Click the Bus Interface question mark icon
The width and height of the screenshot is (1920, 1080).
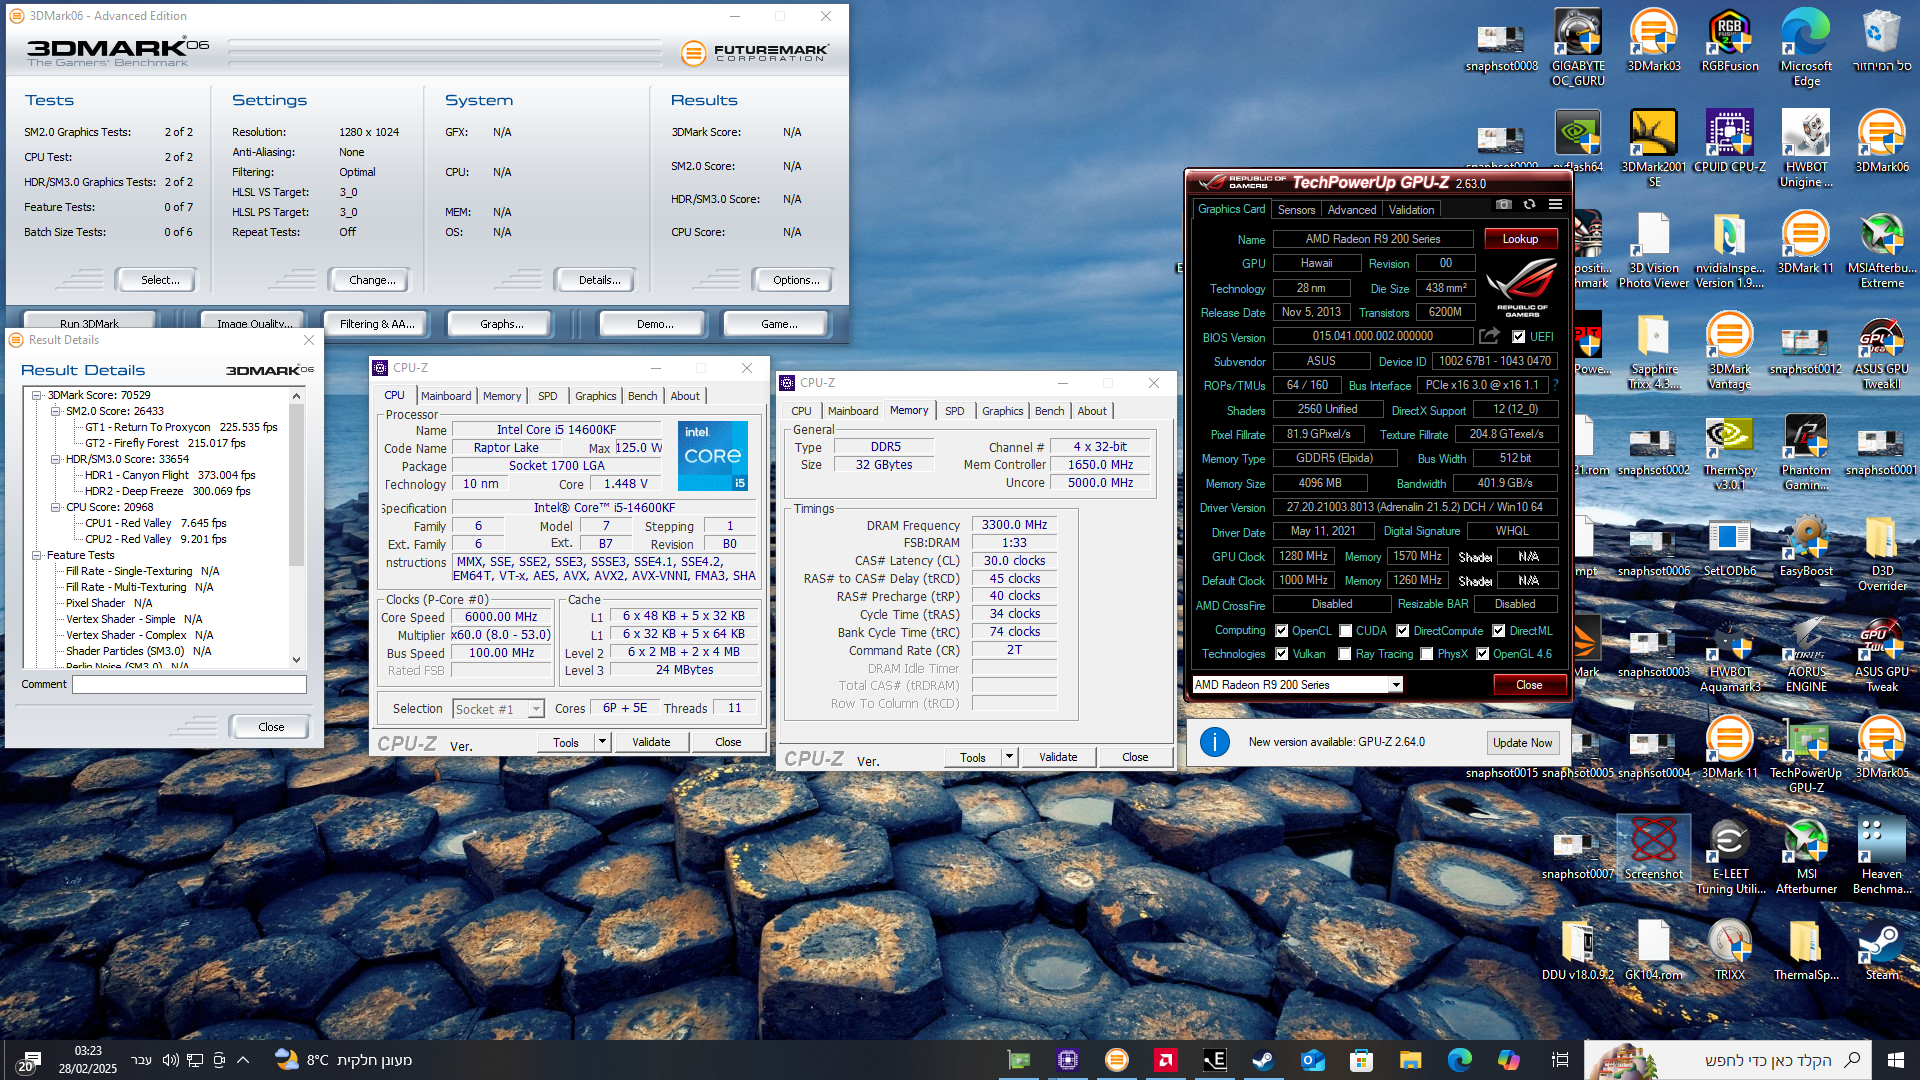[x=1555, y=385]
